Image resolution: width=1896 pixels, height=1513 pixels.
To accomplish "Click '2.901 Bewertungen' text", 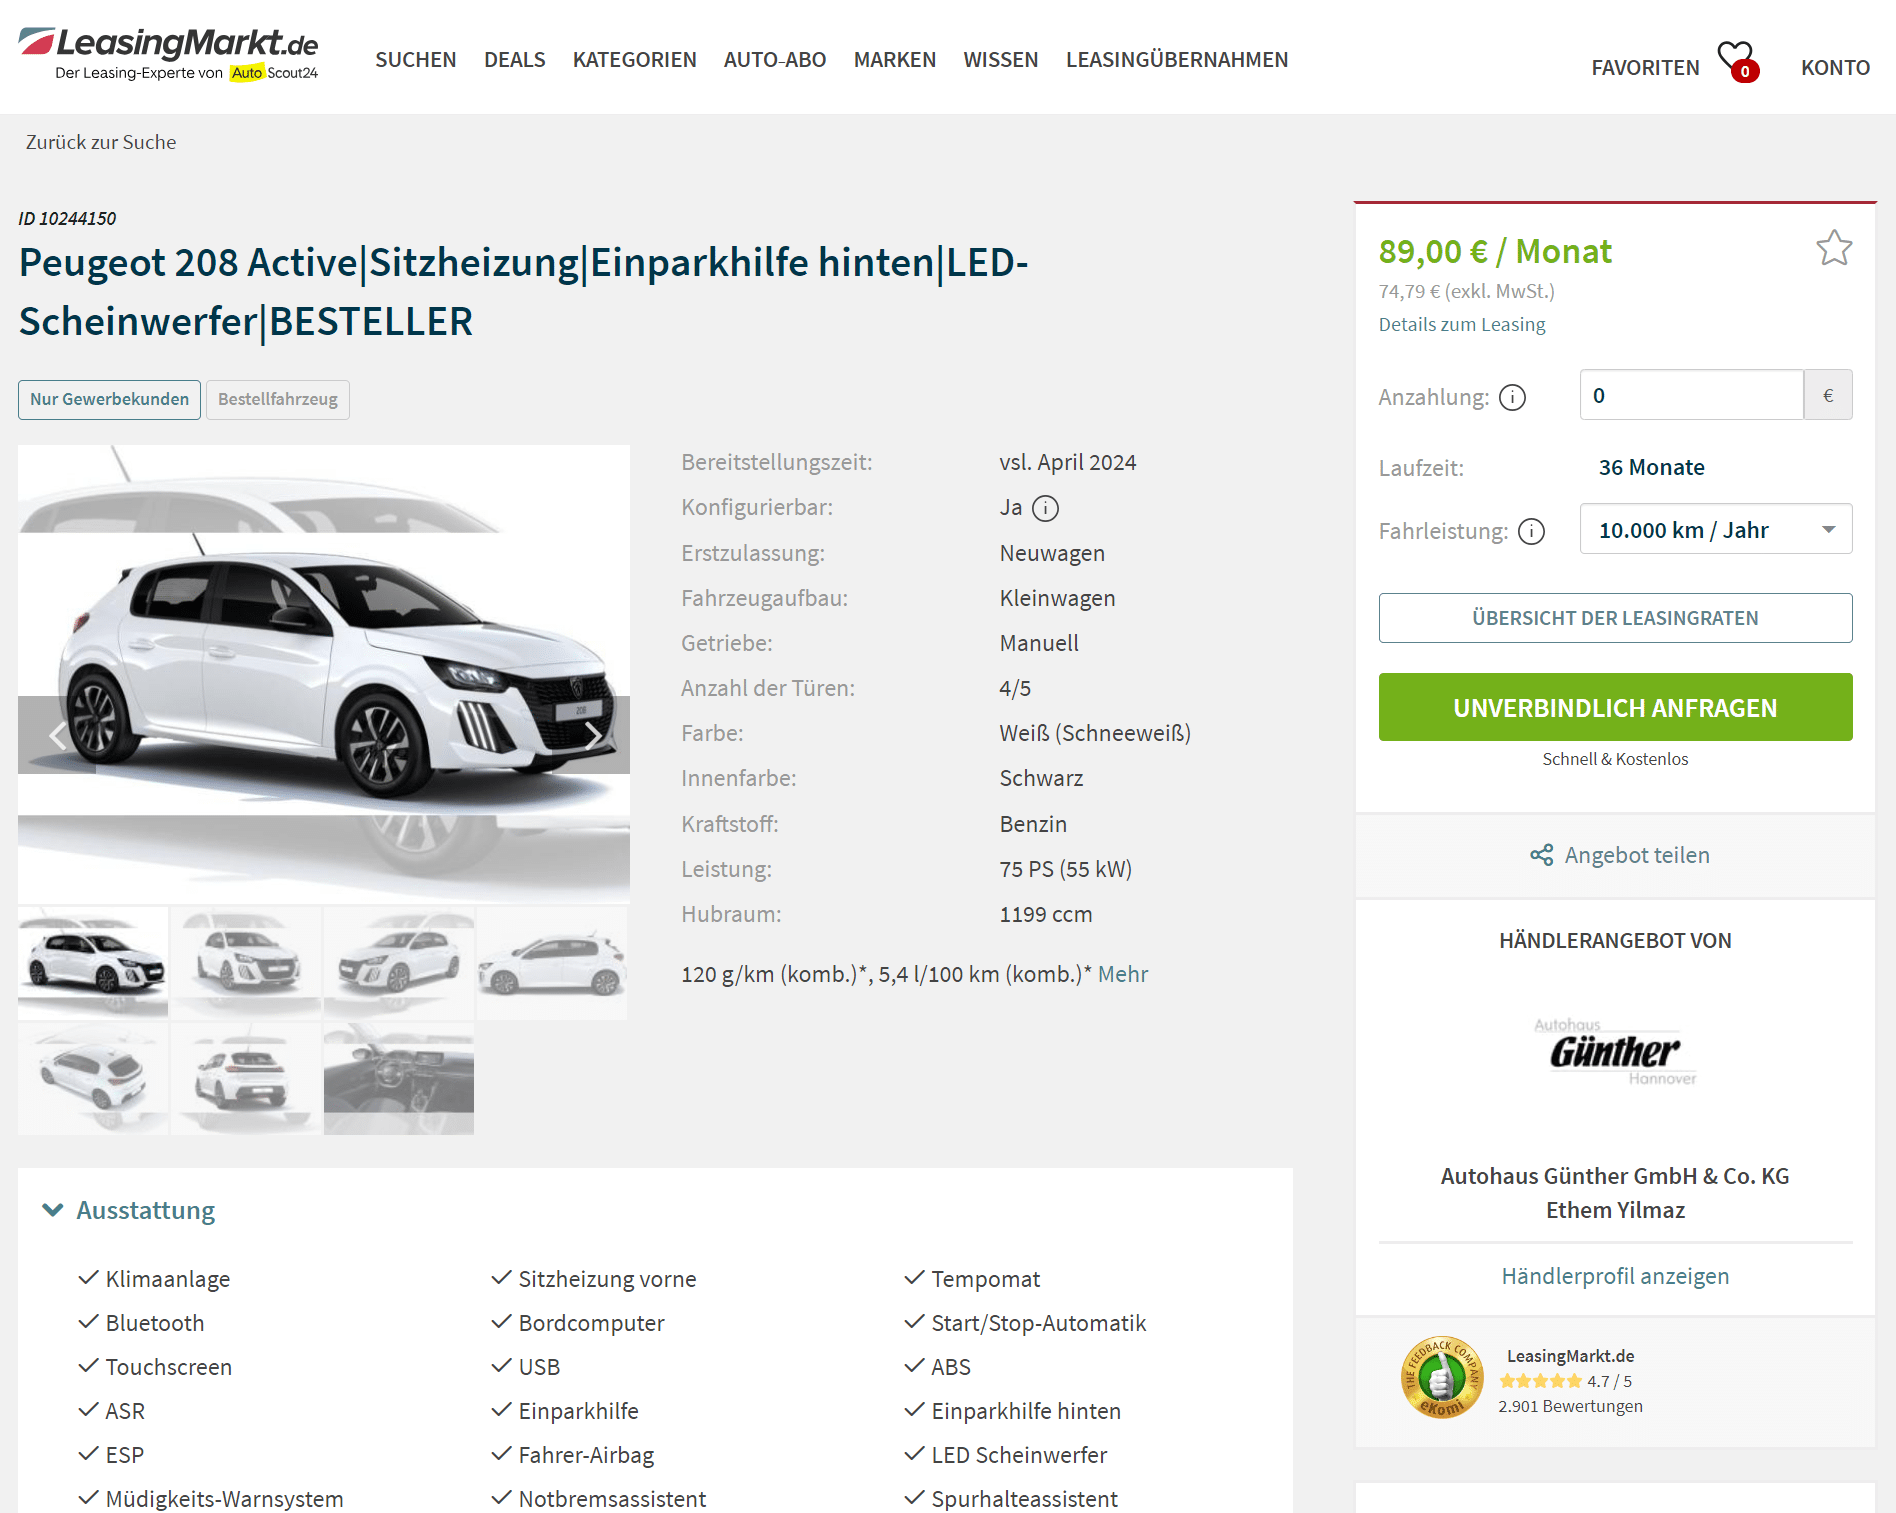I will 1570,1406.
